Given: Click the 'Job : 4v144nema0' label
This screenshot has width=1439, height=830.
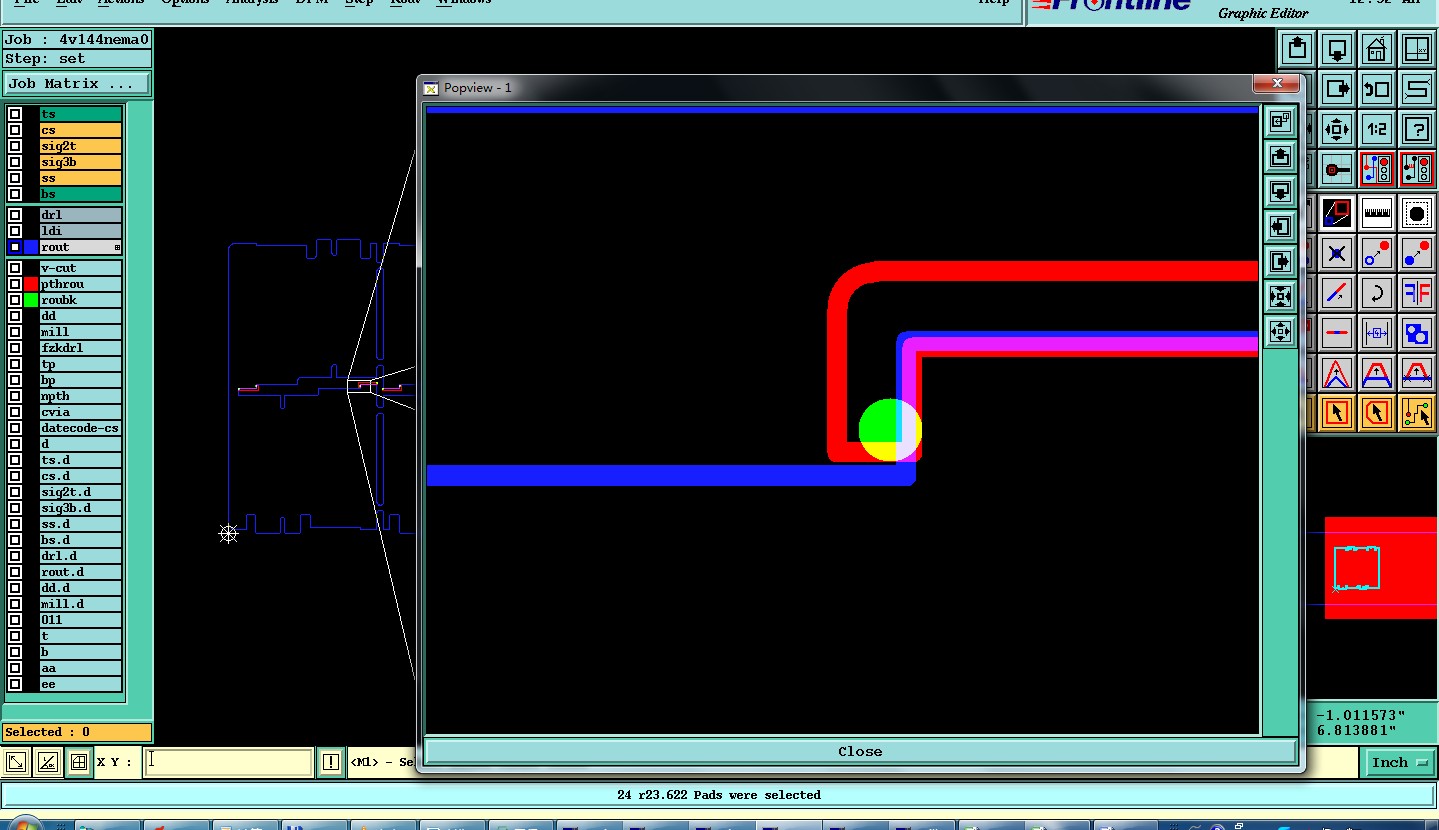Looking at the screenshot, I should 77,40.
